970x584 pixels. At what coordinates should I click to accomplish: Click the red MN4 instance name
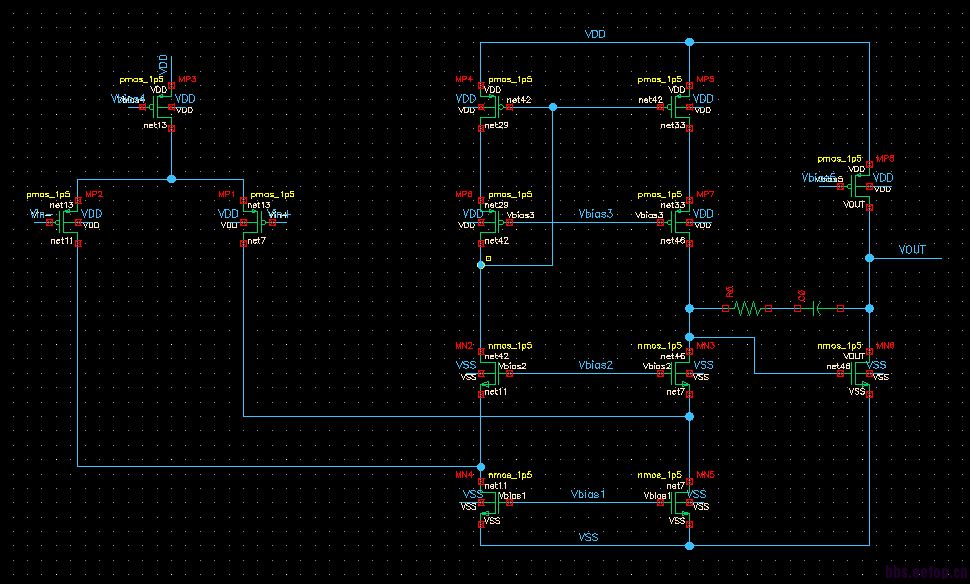[x=465, y=474]
